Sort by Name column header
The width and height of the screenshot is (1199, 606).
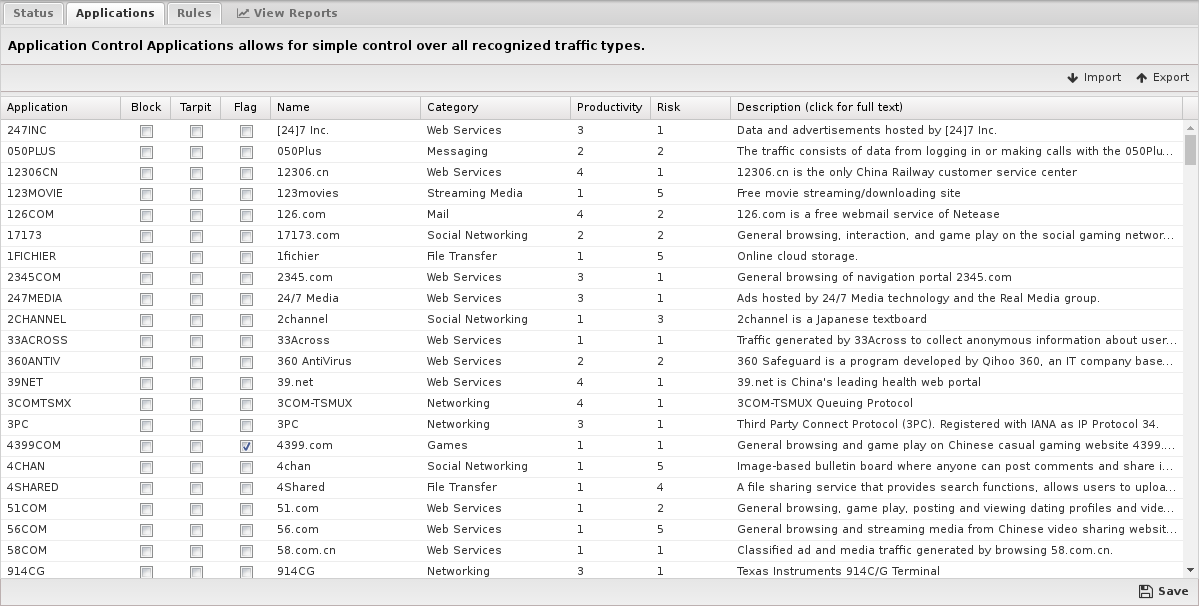pos(345,107)
